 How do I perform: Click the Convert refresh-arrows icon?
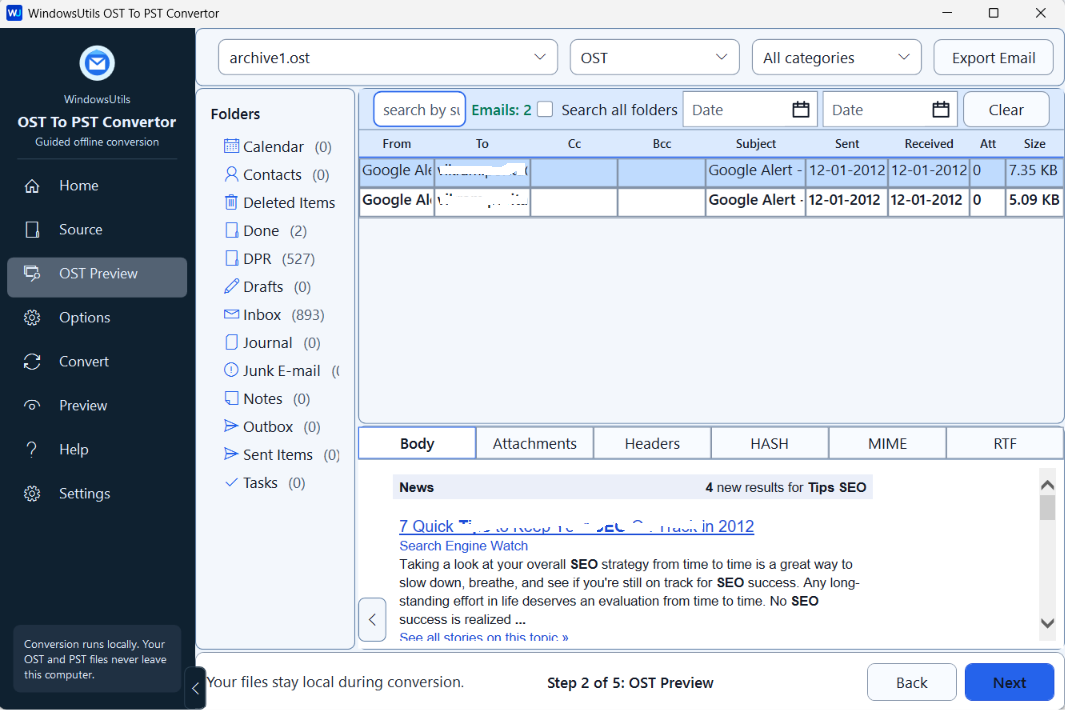(x=32, y=361)
